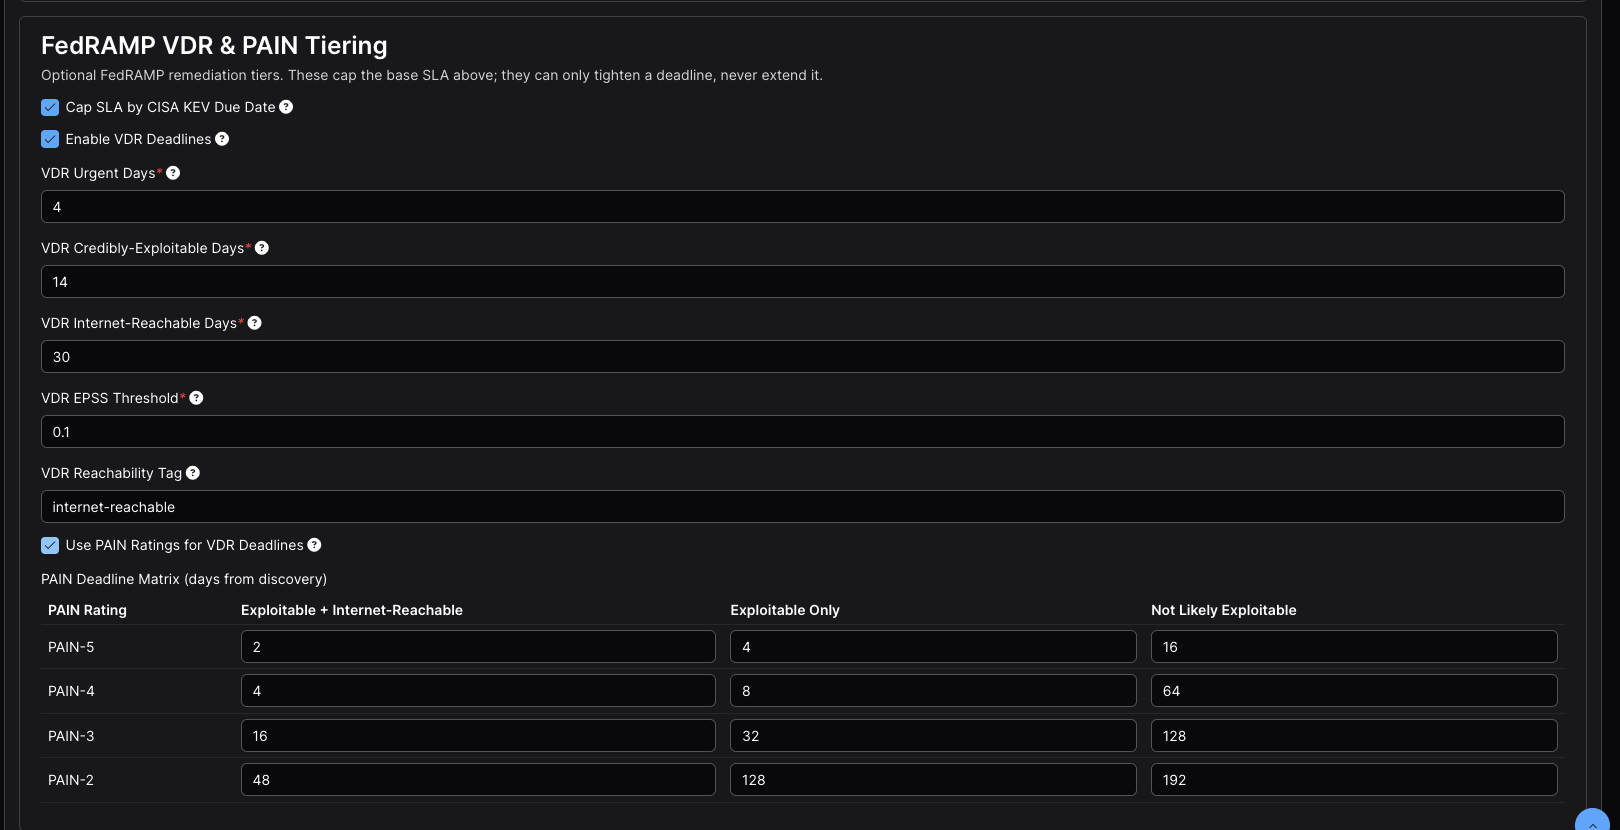Click the PAIN-3 row label
Image resolution: width=1620 pixels, height=830 pixels.
click(71, 736)
